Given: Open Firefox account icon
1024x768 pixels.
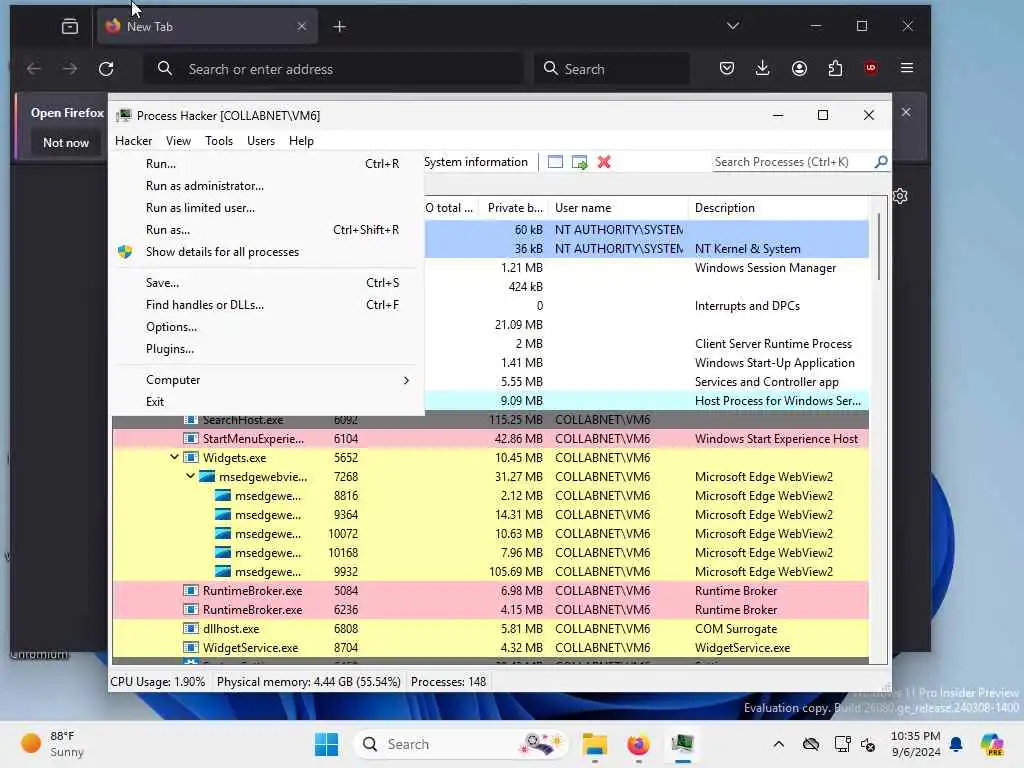Looking at the screenshot, I should [x=799, y=68].
